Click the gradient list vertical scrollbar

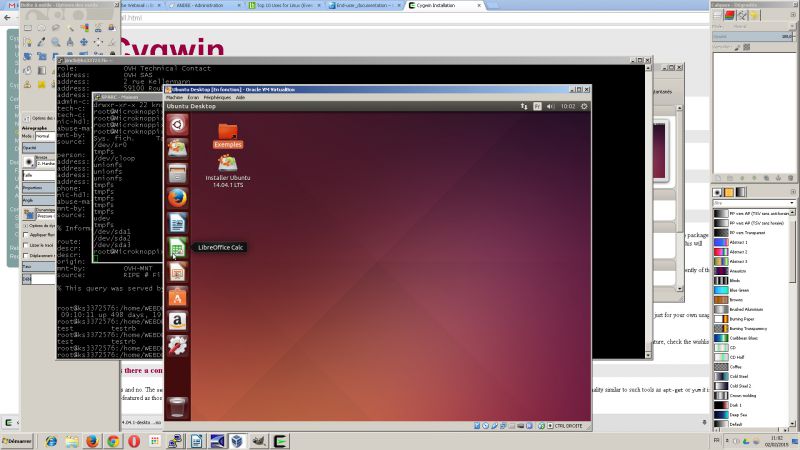pos(793,319)
